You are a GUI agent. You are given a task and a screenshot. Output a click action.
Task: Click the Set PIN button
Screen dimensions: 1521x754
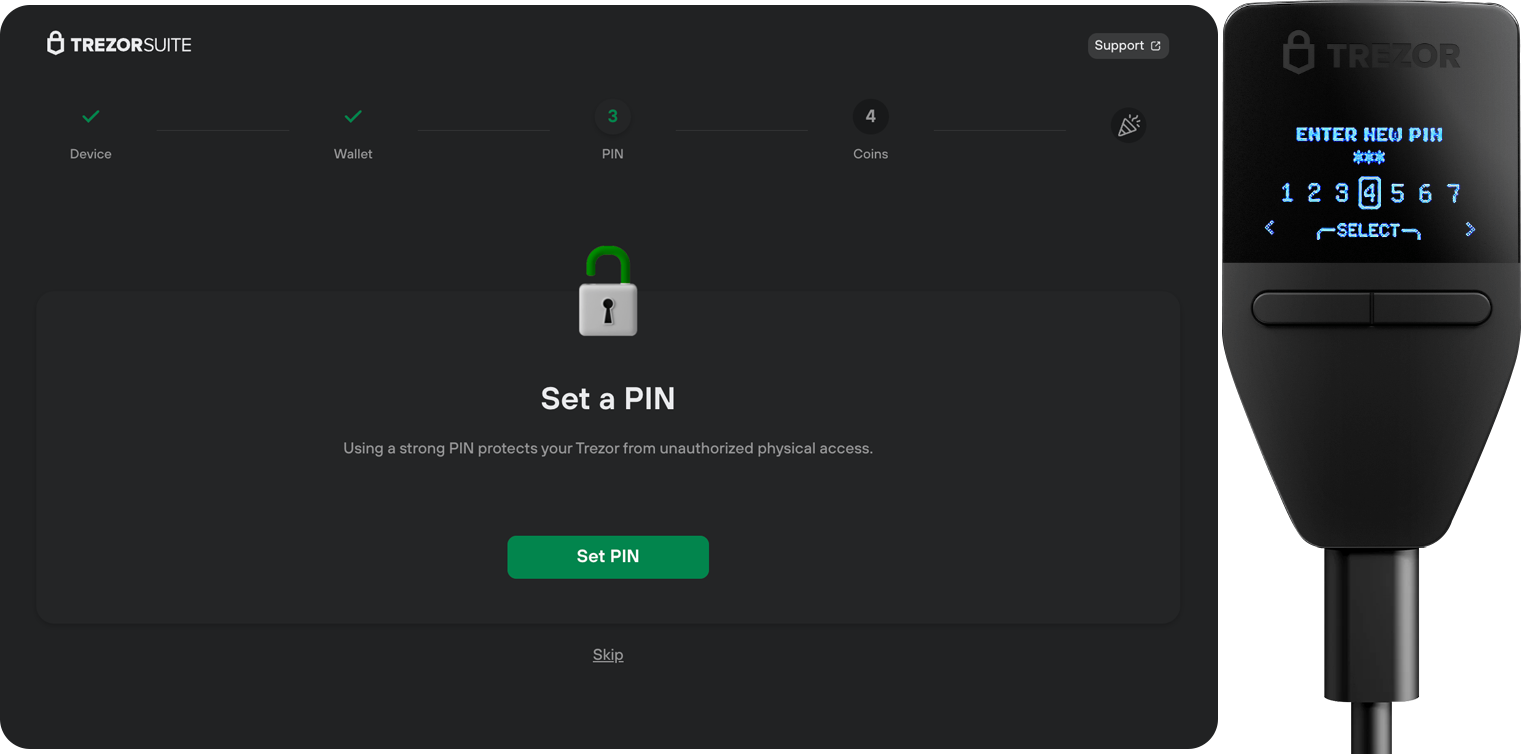coord(608,557)
